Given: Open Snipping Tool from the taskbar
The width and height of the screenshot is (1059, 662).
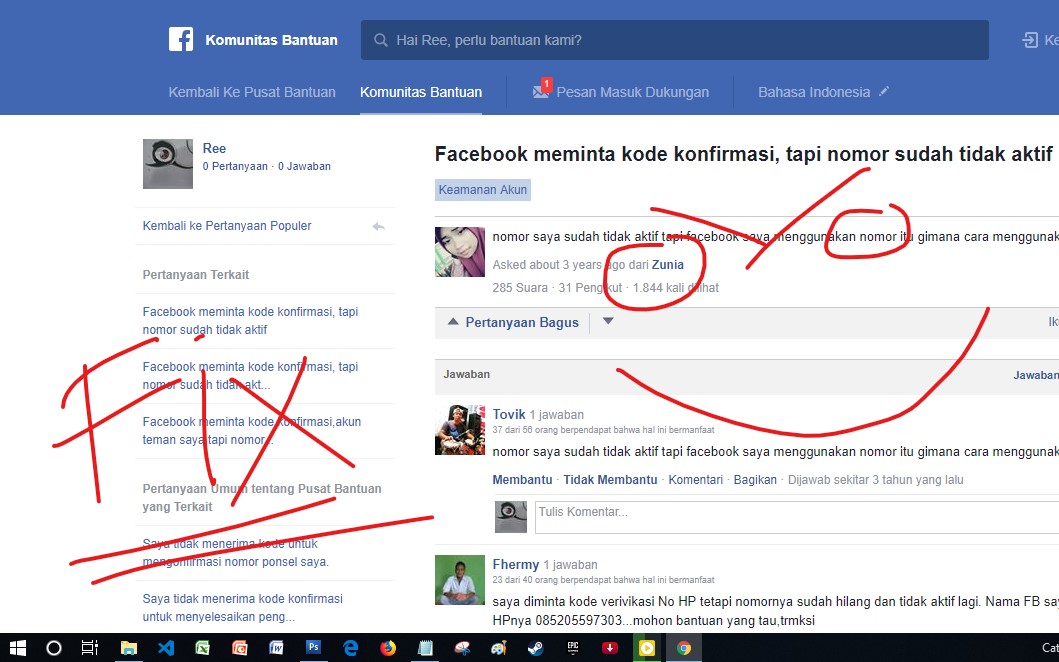Looking at the screenshot, I should tap(462, 648).
